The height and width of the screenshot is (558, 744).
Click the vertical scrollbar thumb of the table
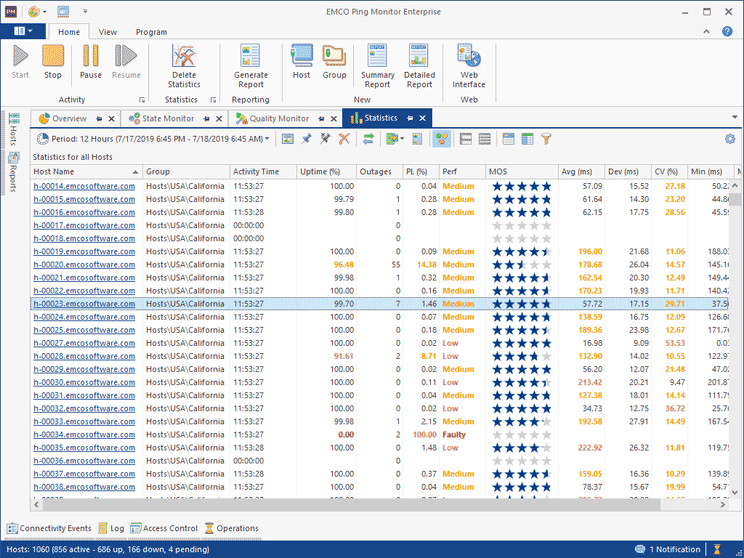point(735,199)
